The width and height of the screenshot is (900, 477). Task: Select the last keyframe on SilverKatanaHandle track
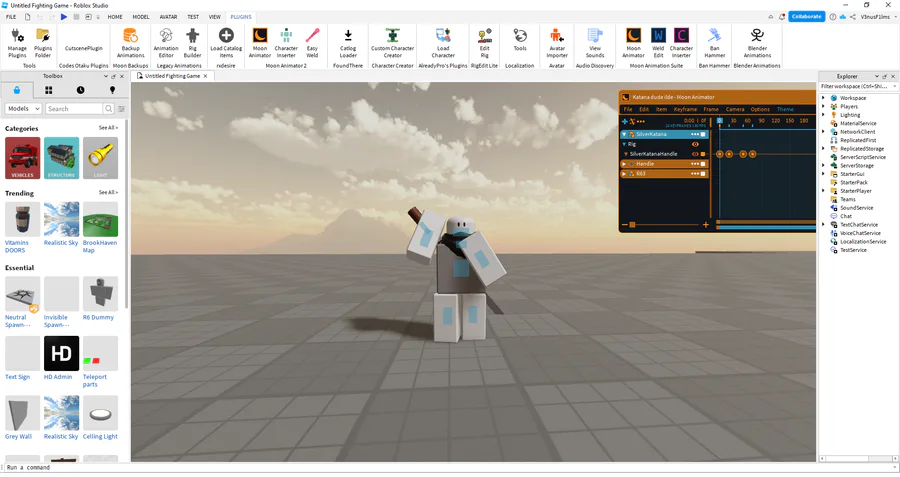pos(752,154)
